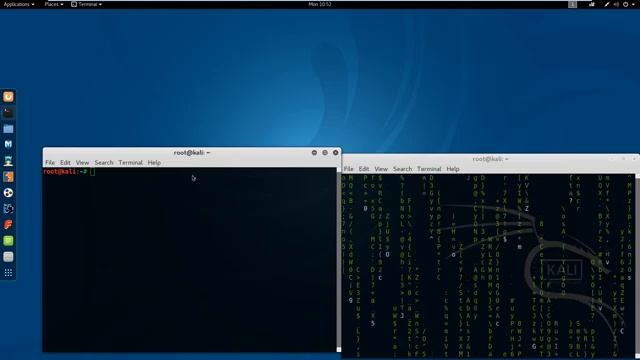Click the left terminal vertical scrollbar
640x360 pixels.
(x=339, y=260)
